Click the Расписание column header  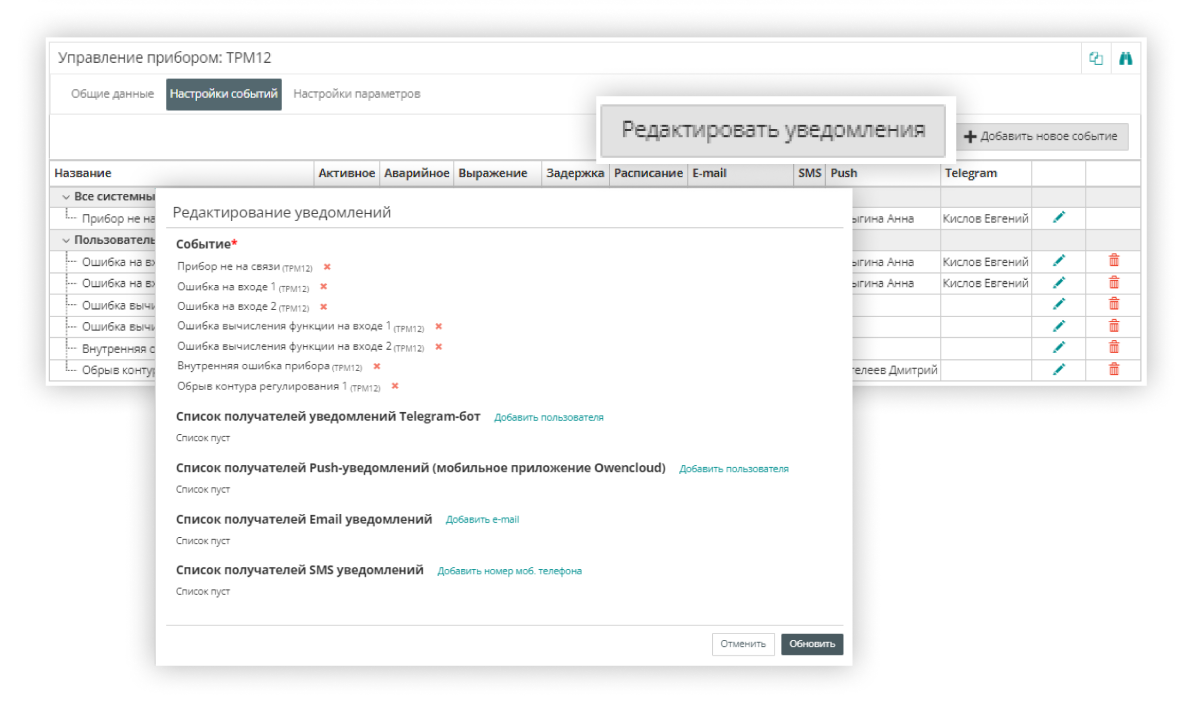(x=648, y=173)
